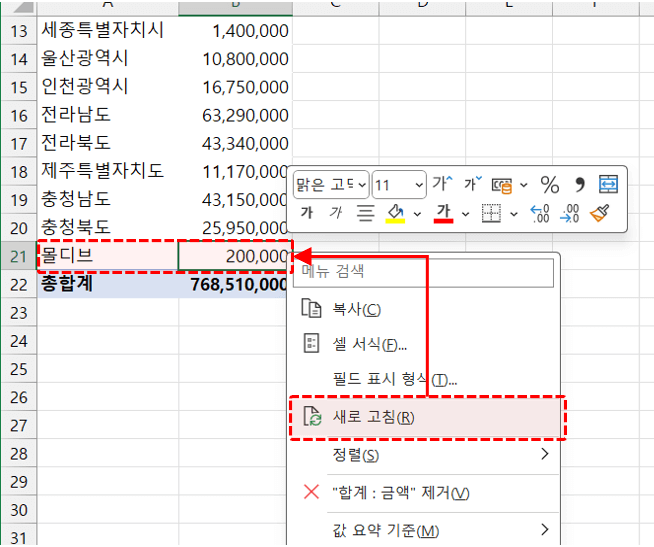
Task: Select row header 13
Action: (x=19, y=30)
